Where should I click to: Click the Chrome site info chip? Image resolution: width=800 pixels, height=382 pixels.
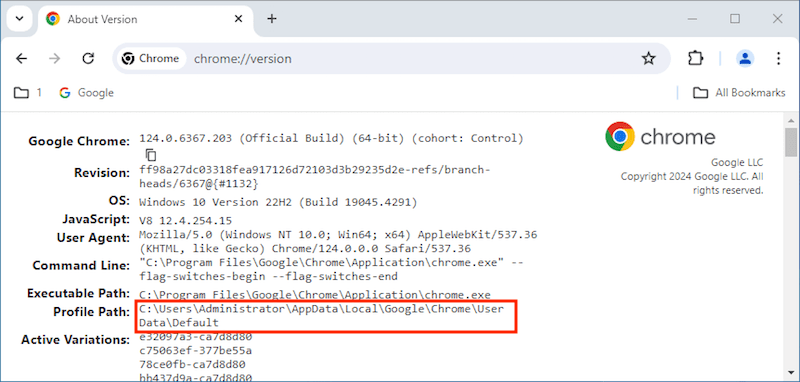point(151,59)
